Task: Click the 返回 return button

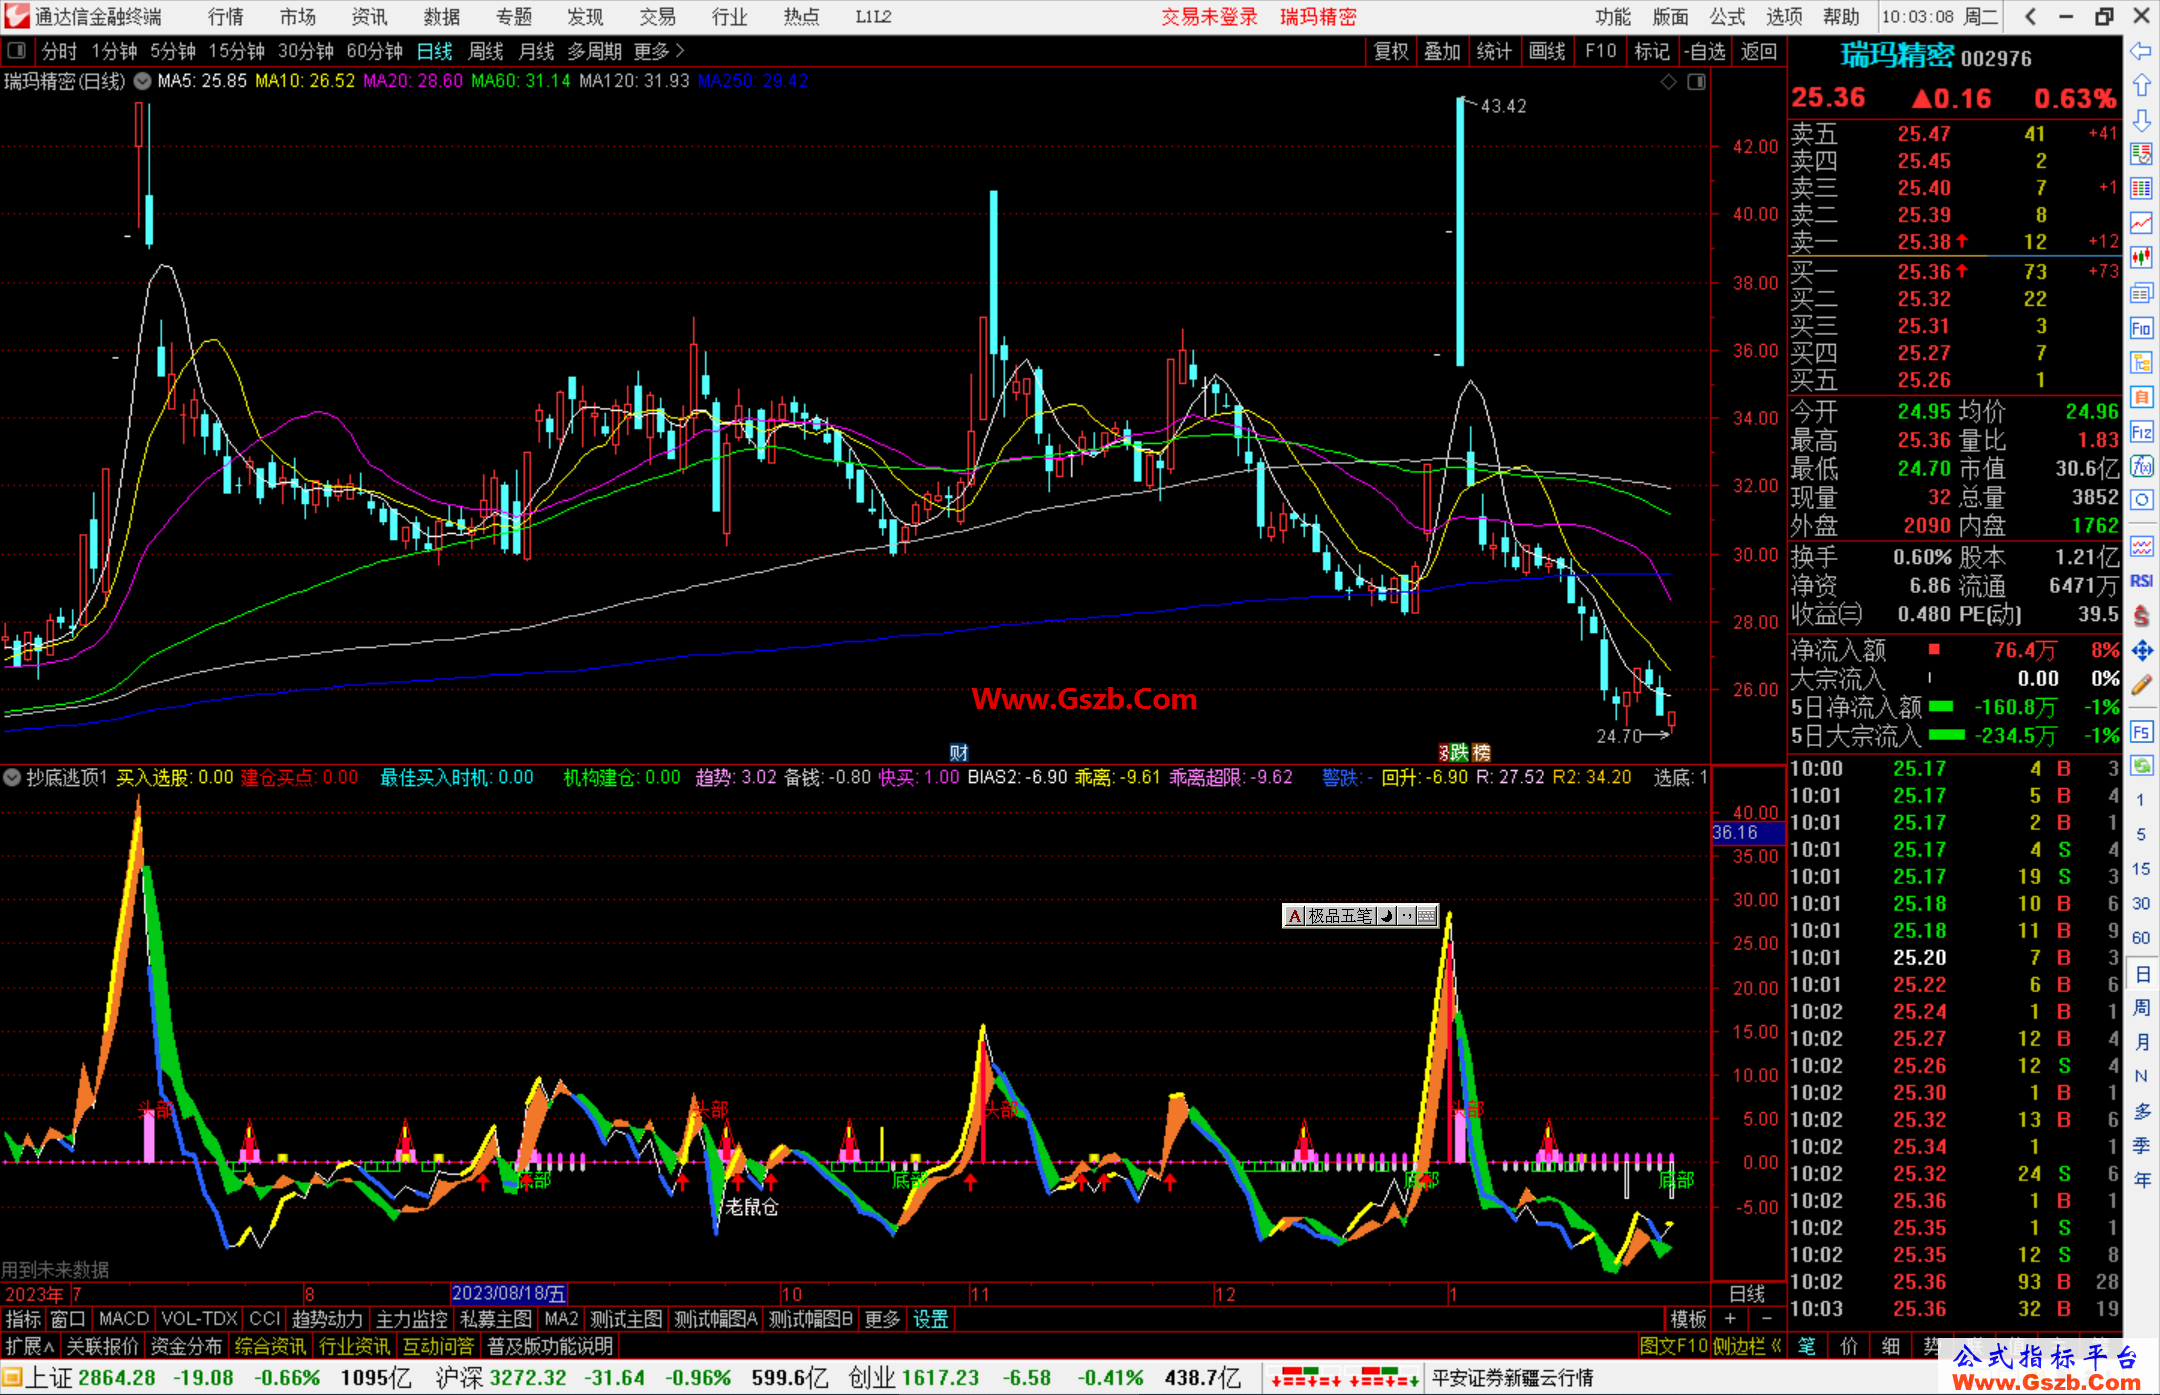Action: [x=1759, y=51]
